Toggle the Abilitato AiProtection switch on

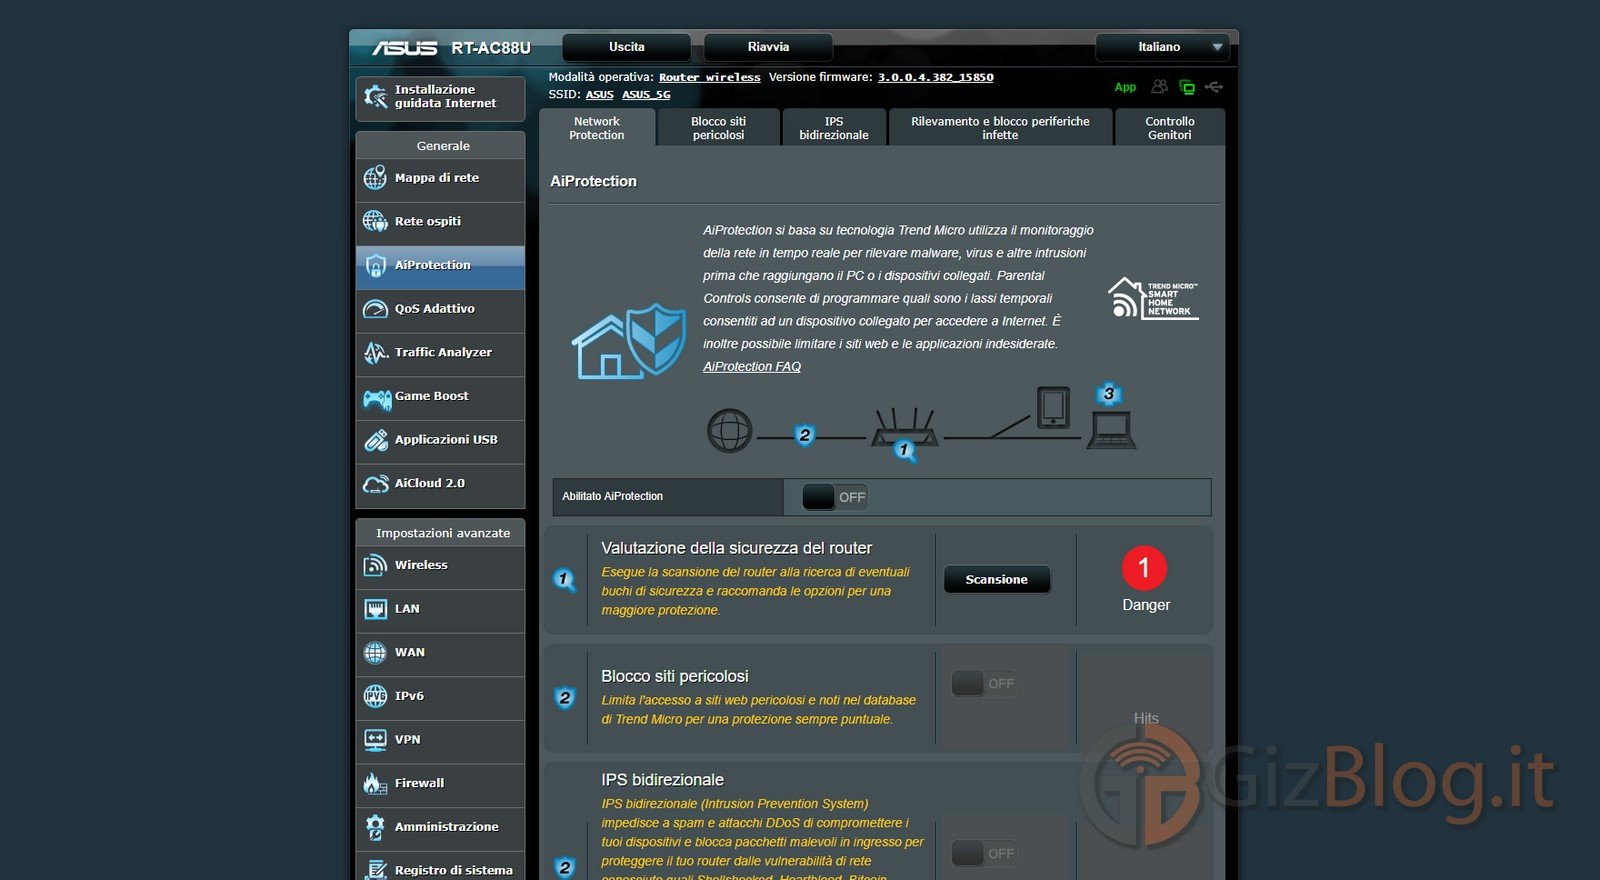click(x=835, y=497)
